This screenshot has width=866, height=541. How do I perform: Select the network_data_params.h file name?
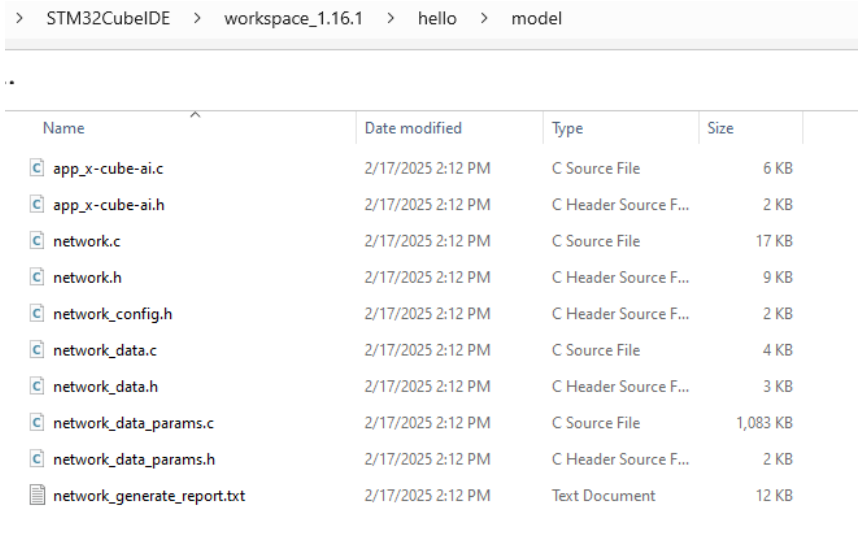[x=134, y=460]
